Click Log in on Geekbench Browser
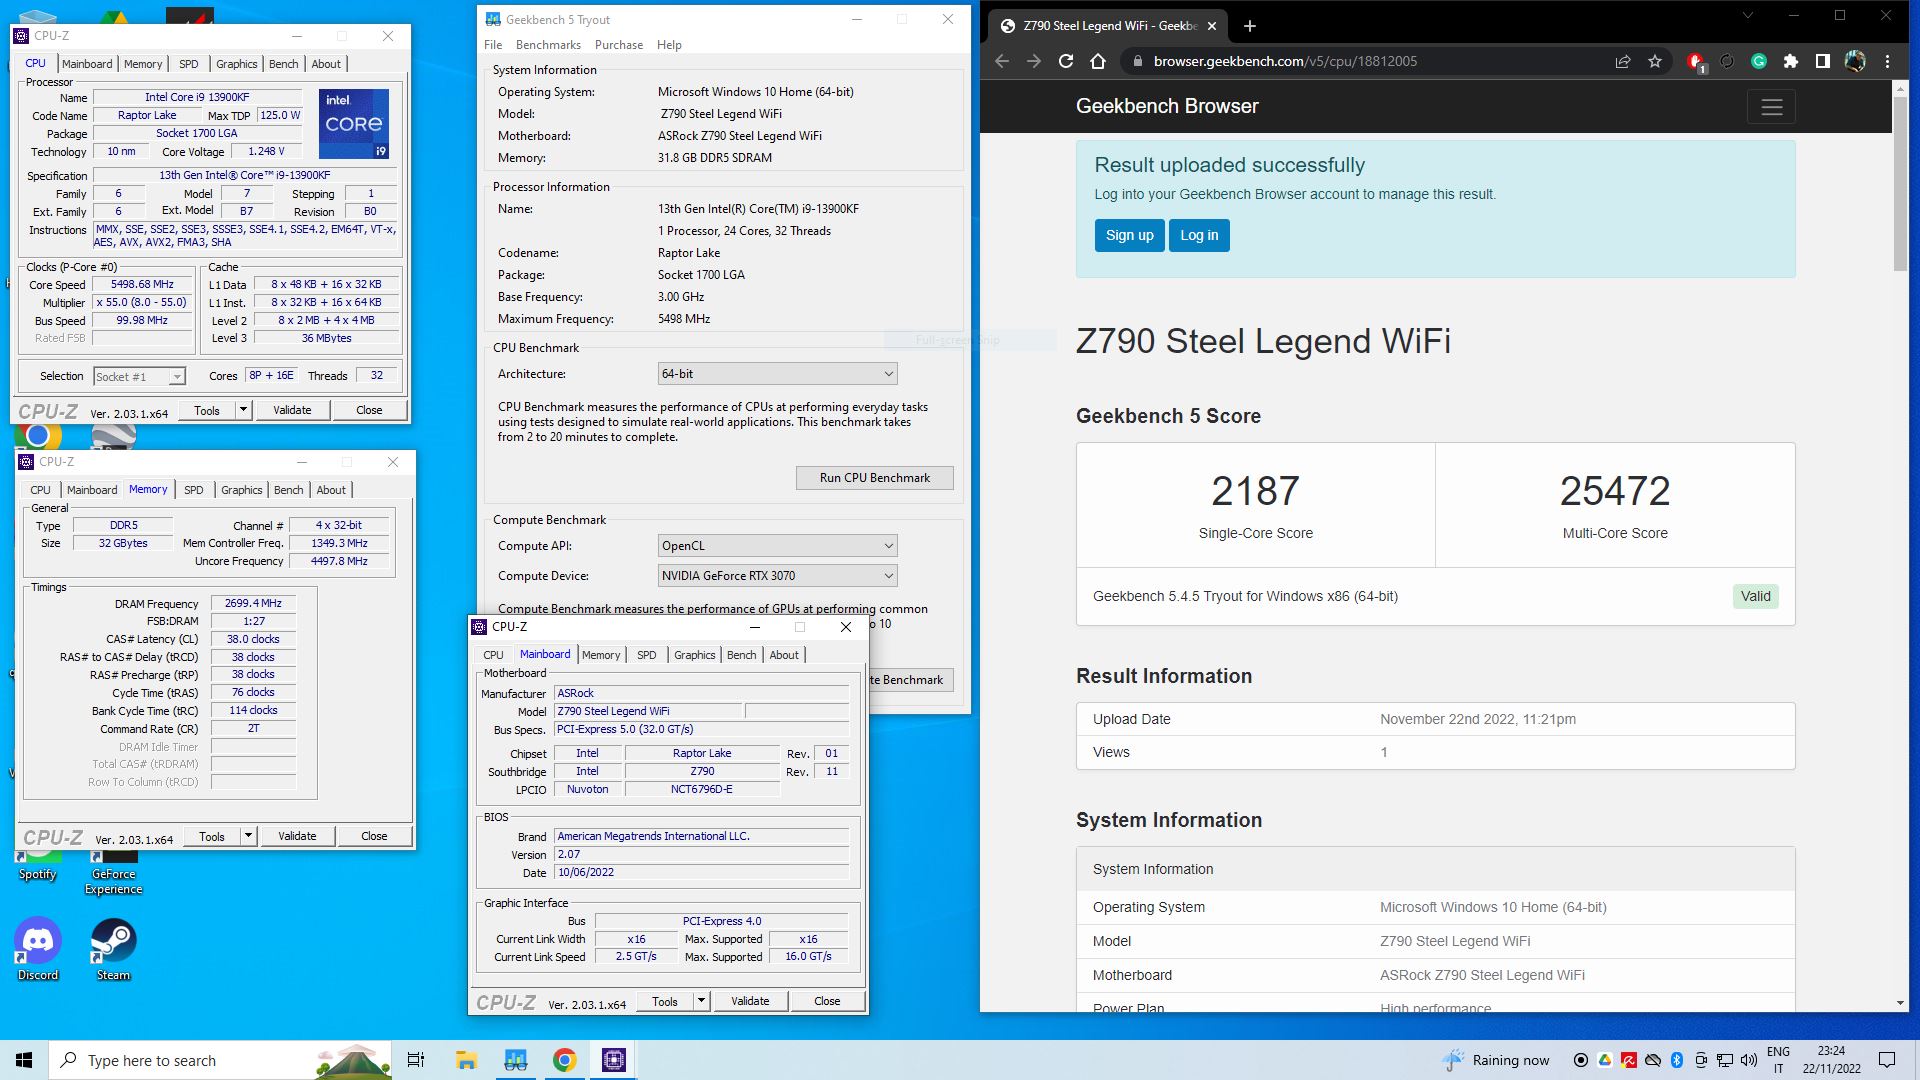This screenshot has width=1920, height=1080. [1199, 236]
